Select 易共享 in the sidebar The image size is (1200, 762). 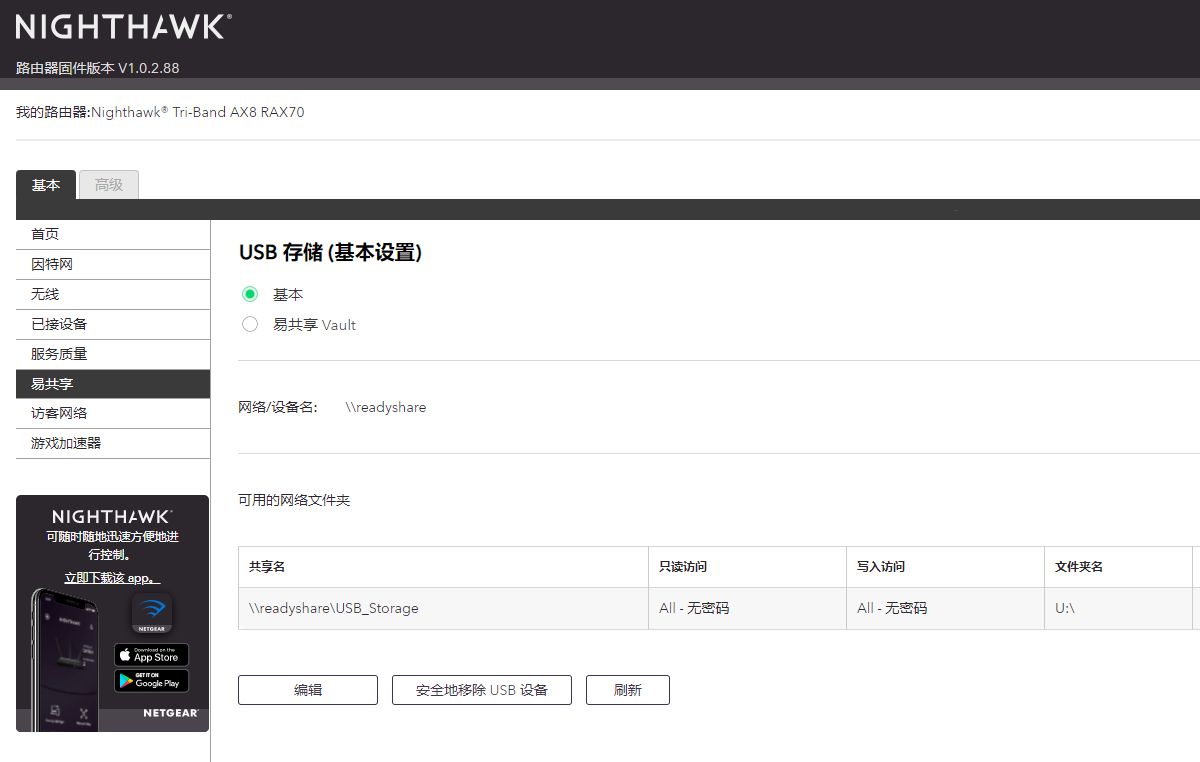point(113,384)
